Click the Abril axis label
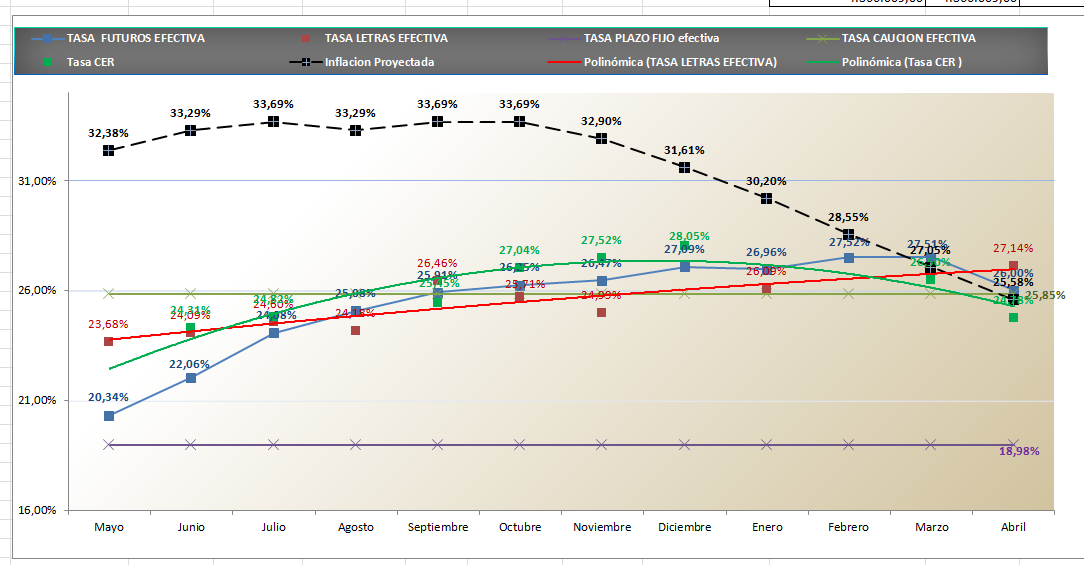 coord(1013,527)
